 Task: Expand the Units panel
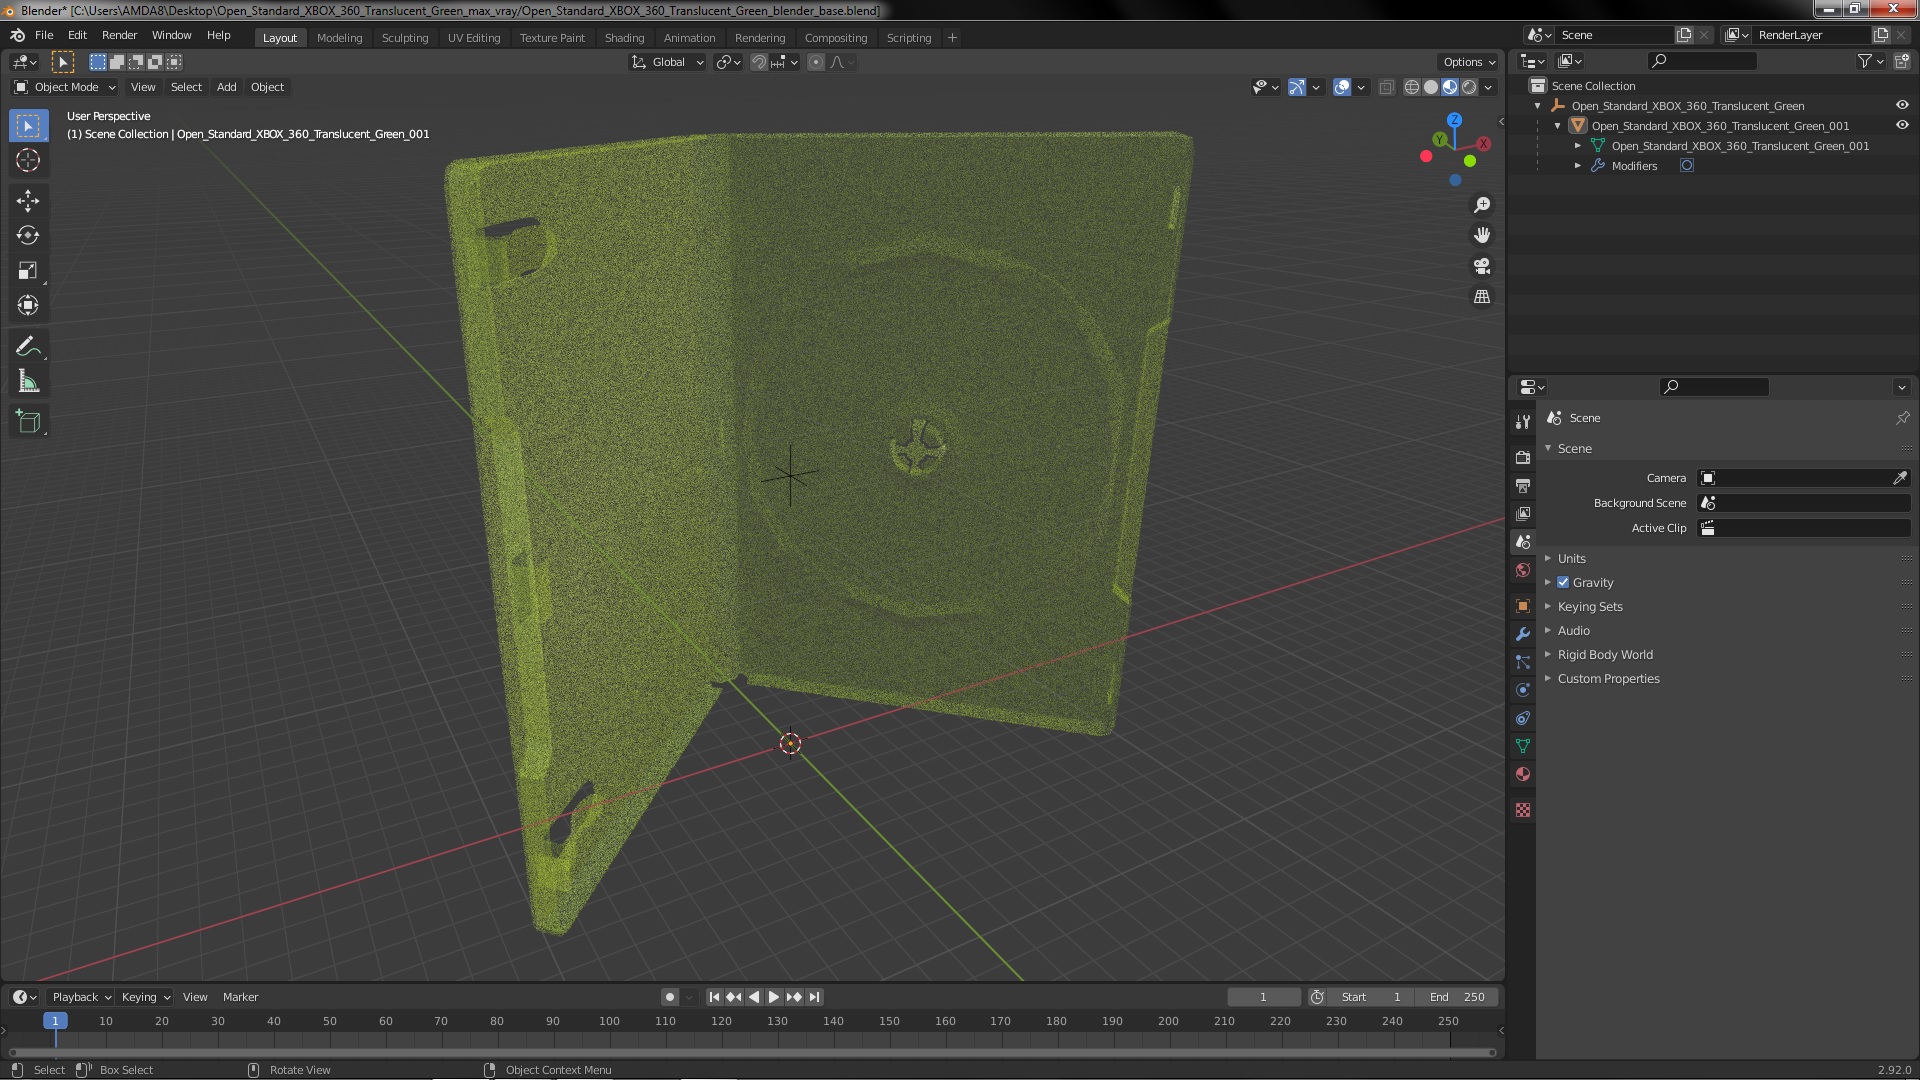(1571, 559)
